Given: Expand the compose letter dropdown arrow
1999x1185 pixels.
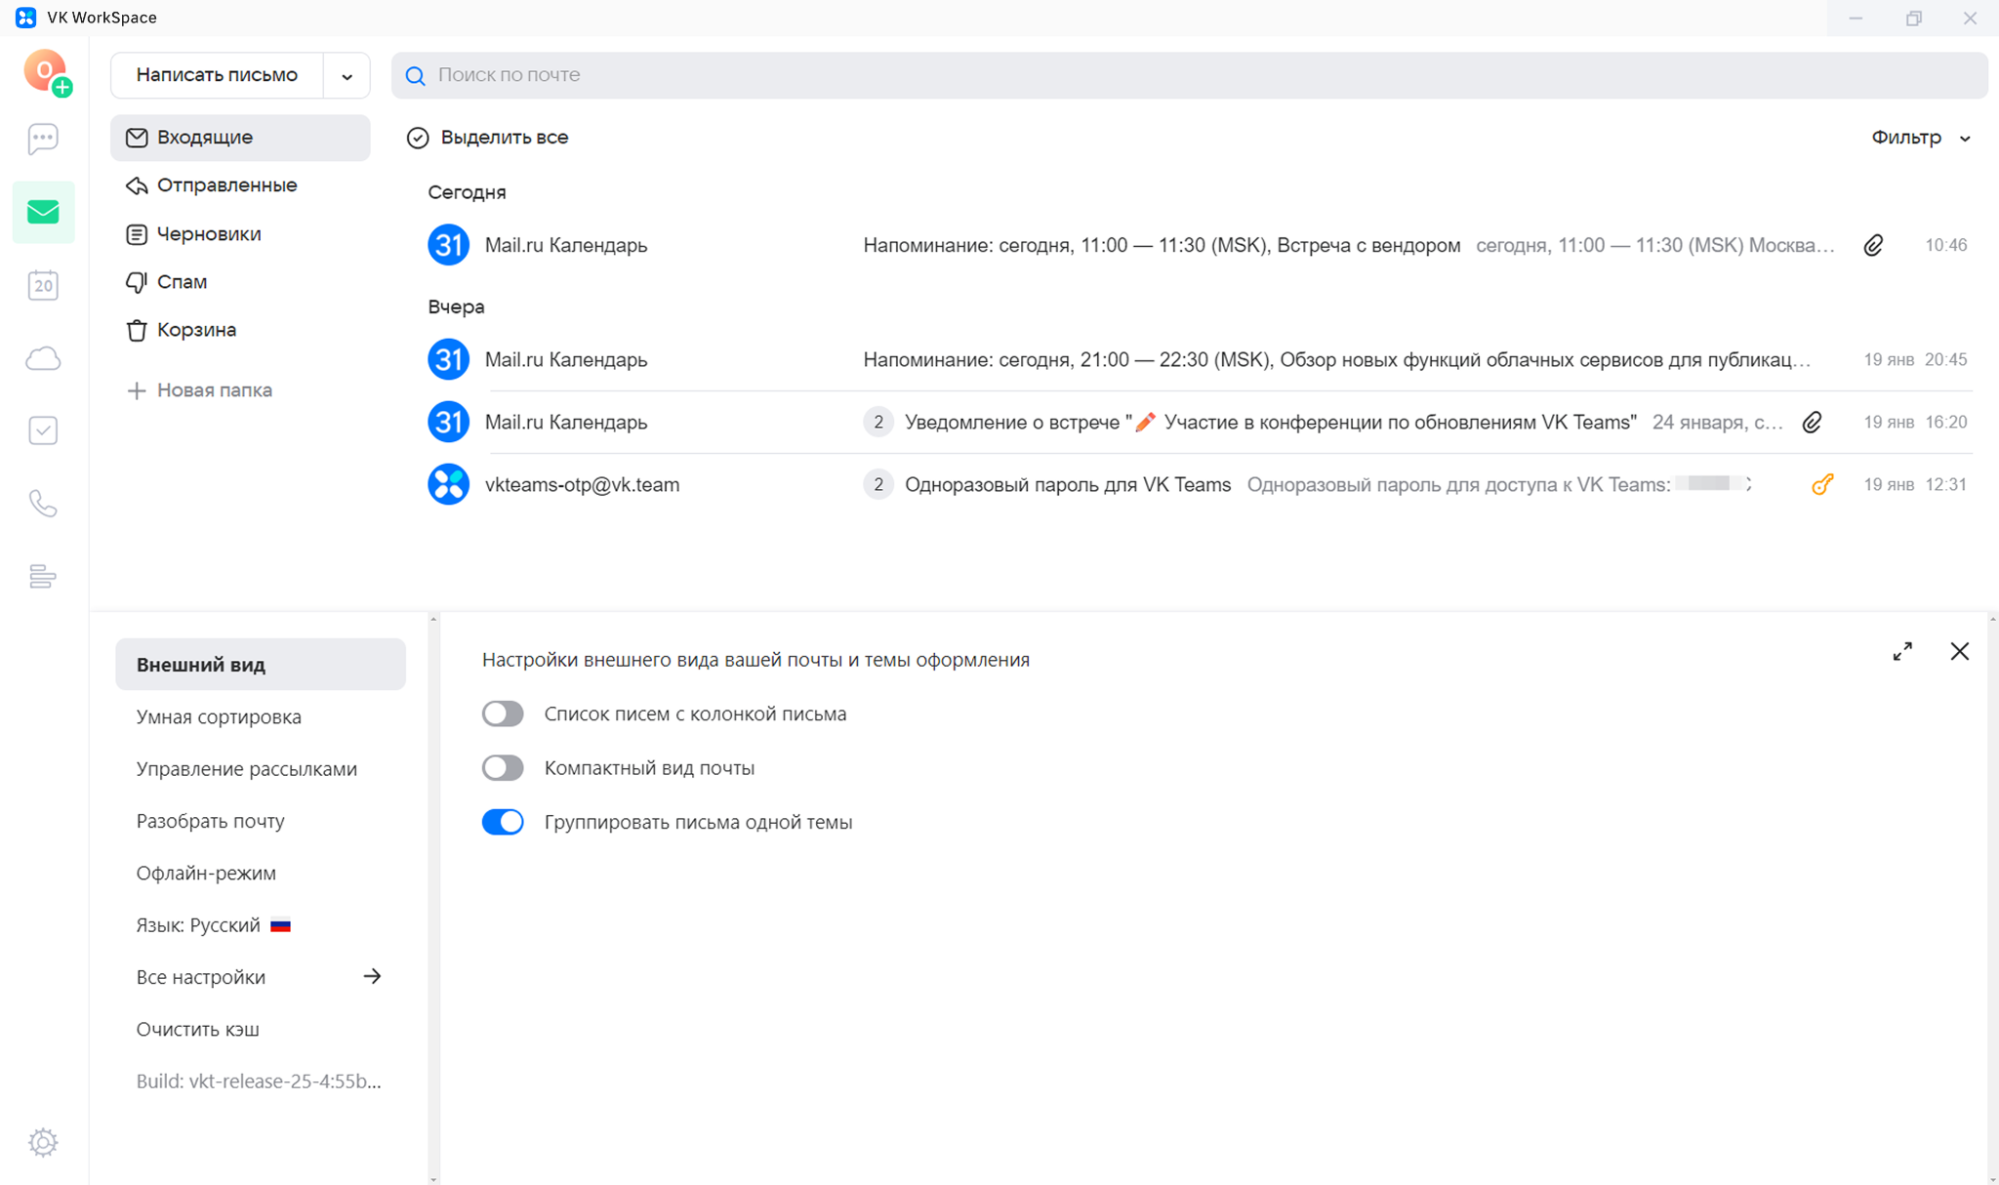Looking at the screenshot, I should tap(347, 76).
